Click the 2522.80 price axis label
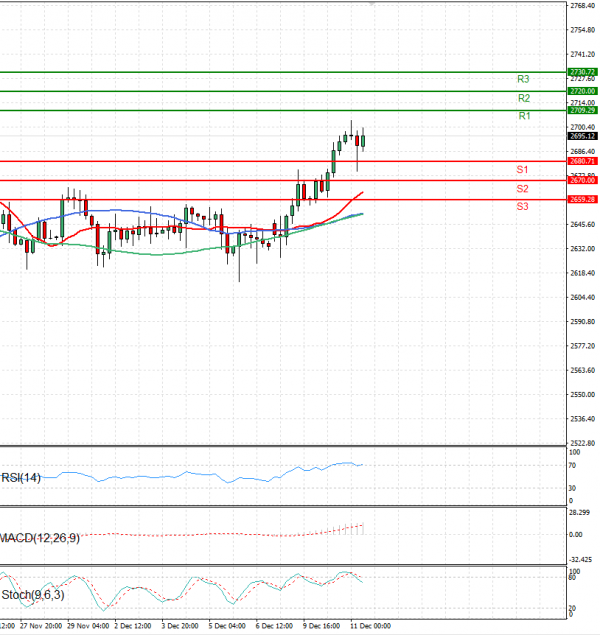This screenshot has height=635, width=600. 583,443
